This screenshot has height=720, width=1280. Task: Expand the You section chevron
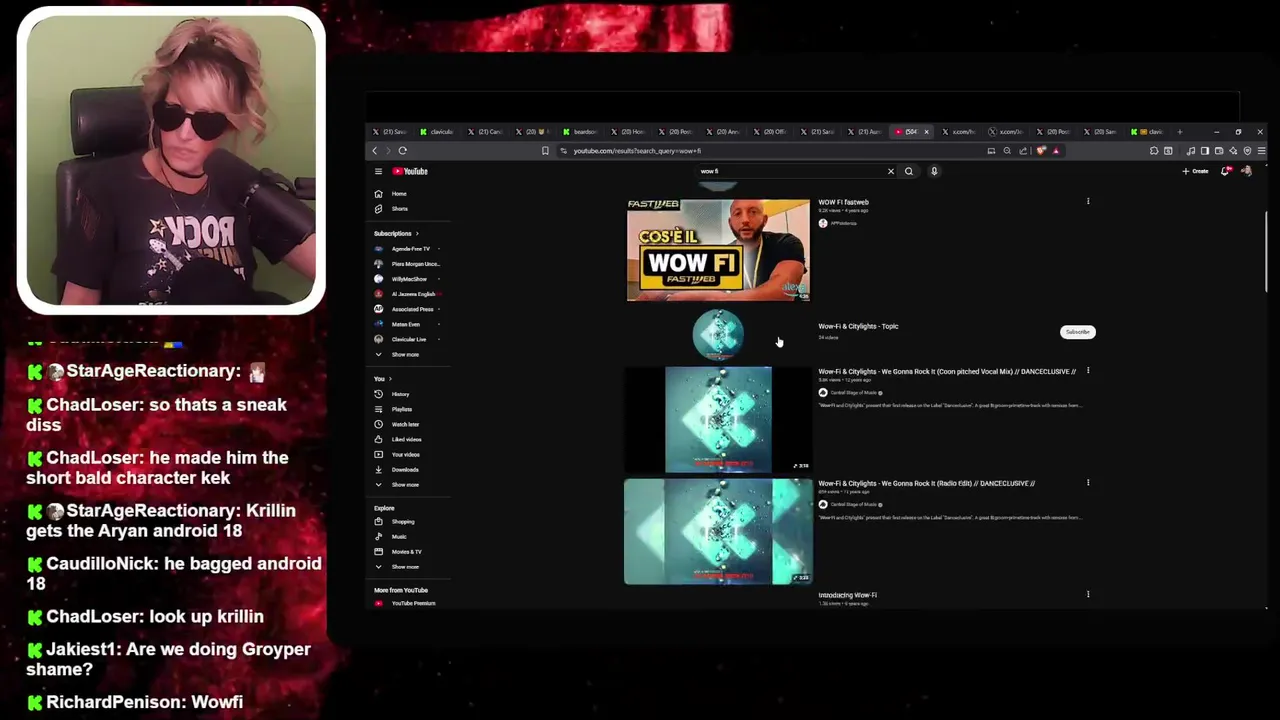click(x=390, y=379)
